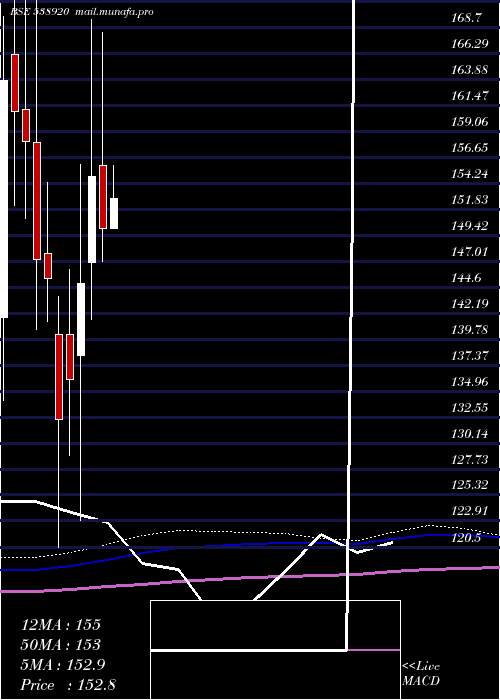Click the 12MA : 155 reading
This screenshot has height=700, width=500.
pos(61,625)
